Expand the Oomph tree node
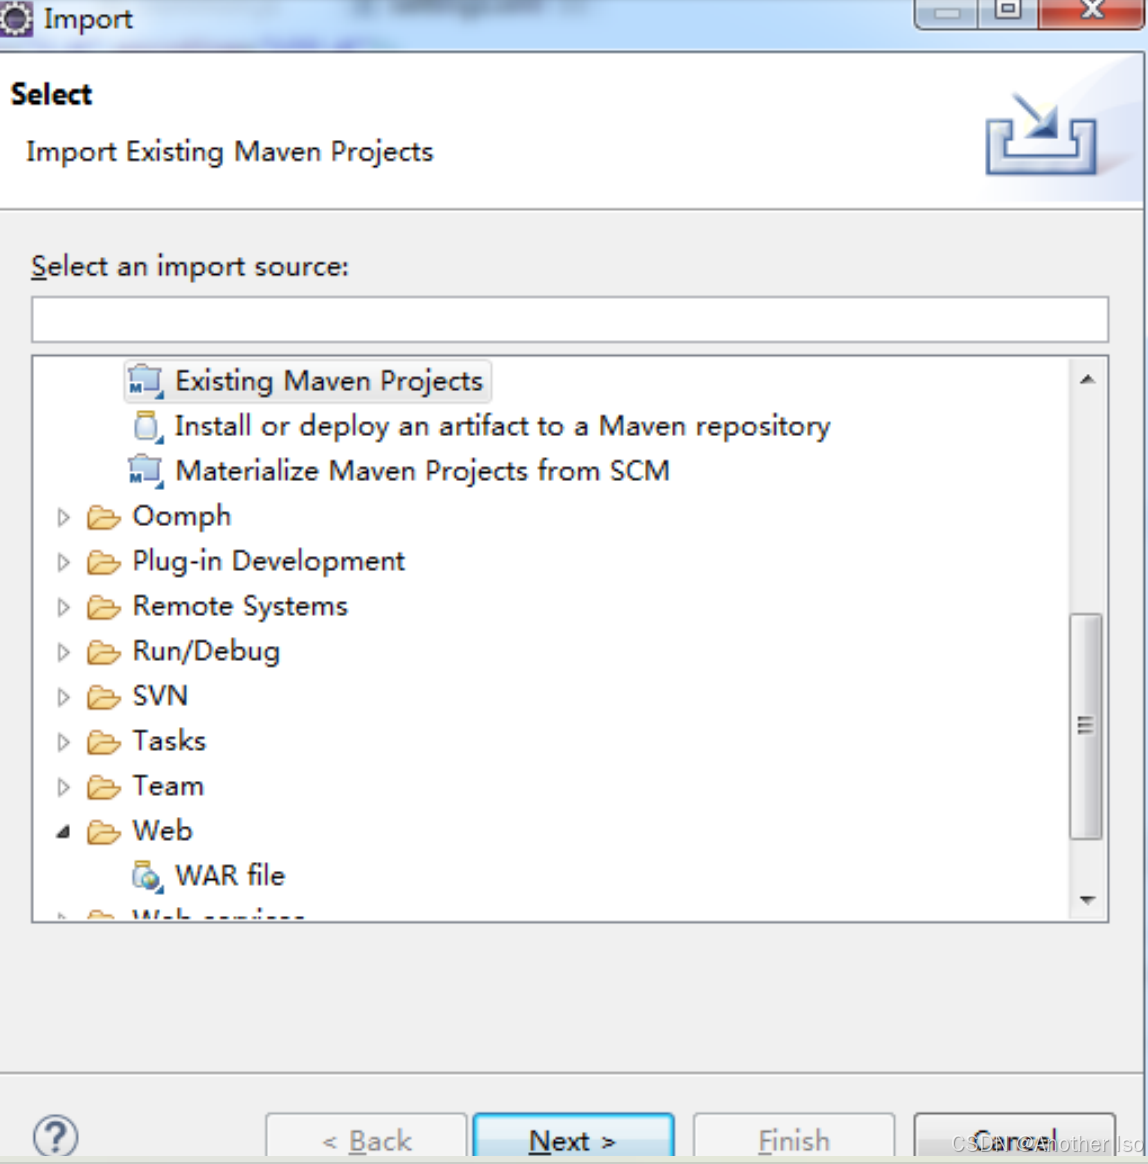The image size is (1148, 1164). click(x=64, y=517)
